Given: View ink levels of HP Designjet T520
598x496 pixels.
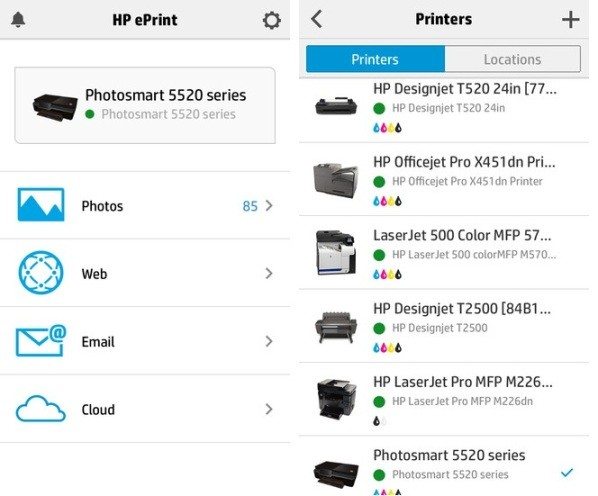Looking at the screenshot, I should [x=387, y=128].
